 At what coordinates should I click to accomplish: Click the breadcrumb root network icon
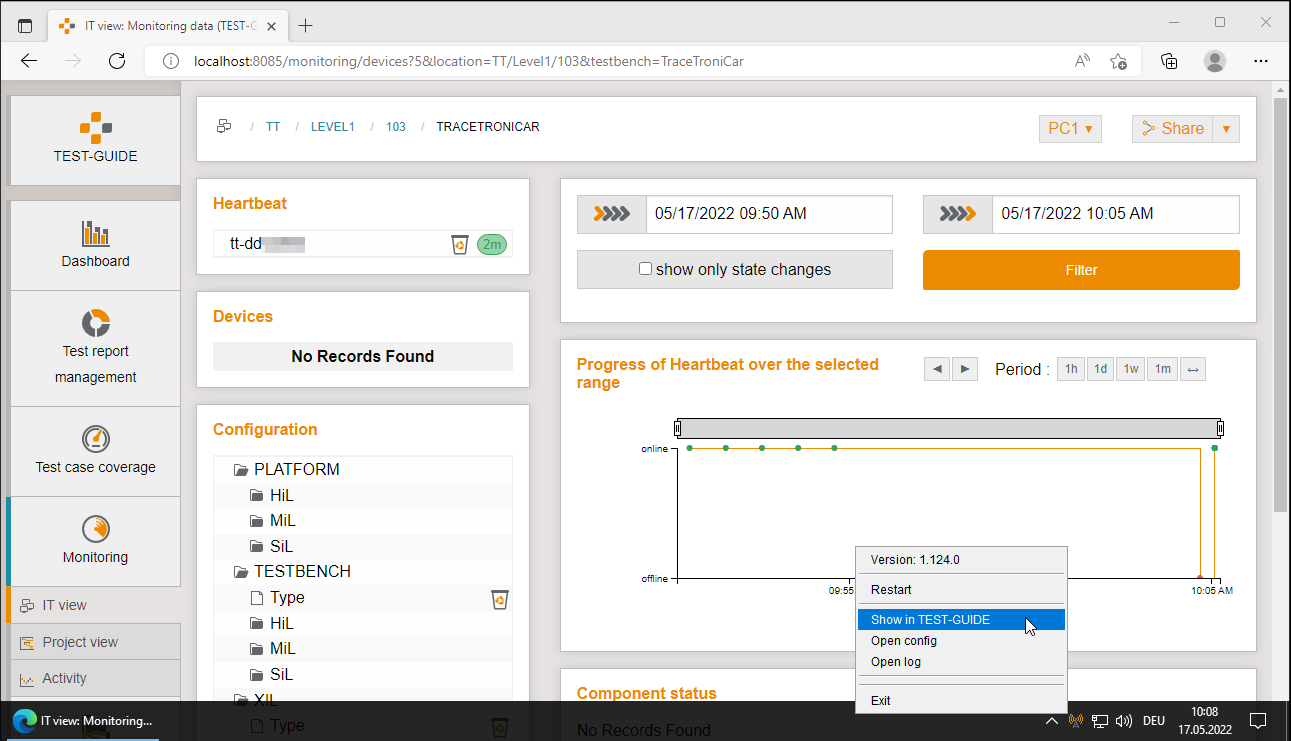click(x=224, y=127)
